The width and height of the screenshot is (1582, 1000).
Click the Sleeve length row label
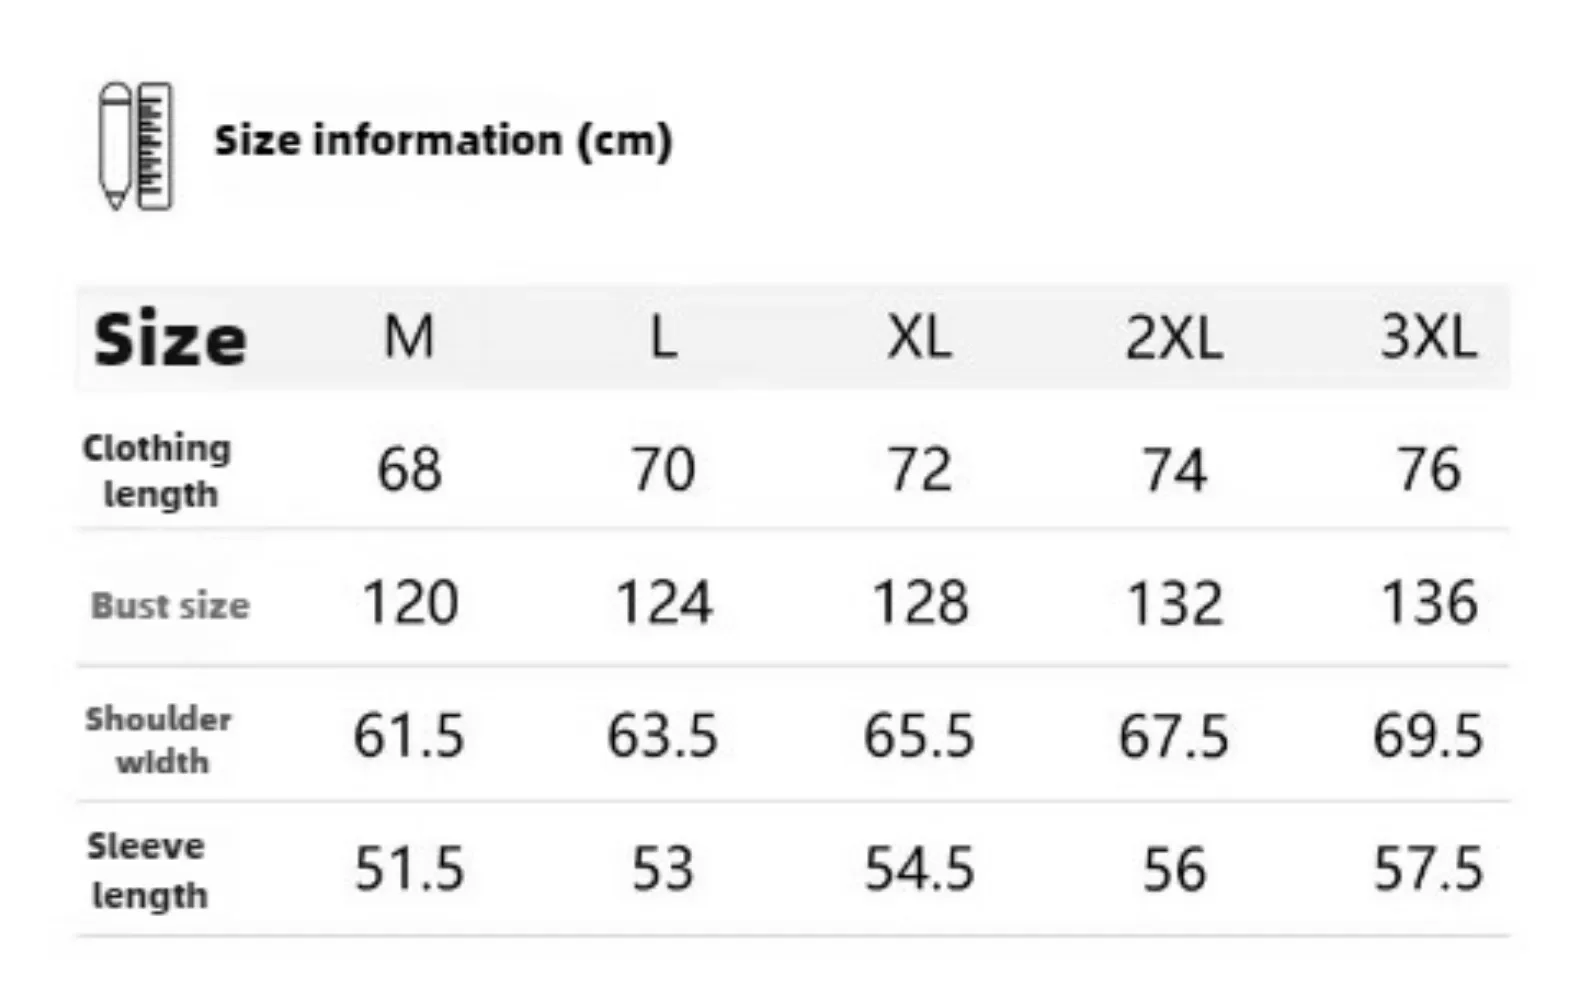(x=148, y=870)
